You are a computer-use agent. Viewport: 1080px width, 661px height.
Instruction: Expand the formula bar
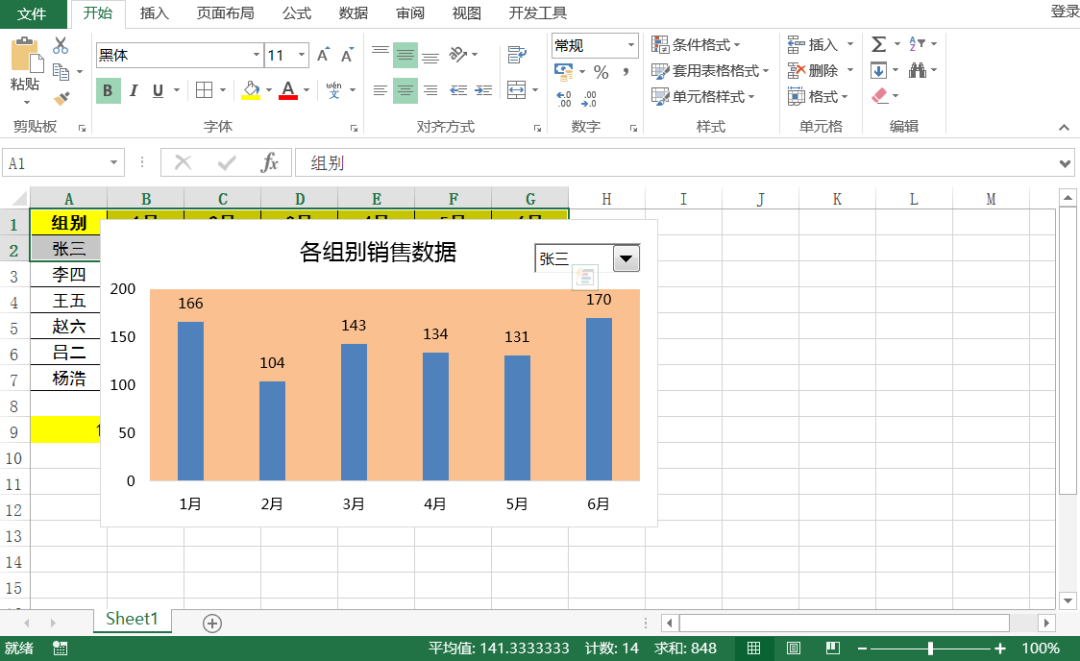[1065, 163]
